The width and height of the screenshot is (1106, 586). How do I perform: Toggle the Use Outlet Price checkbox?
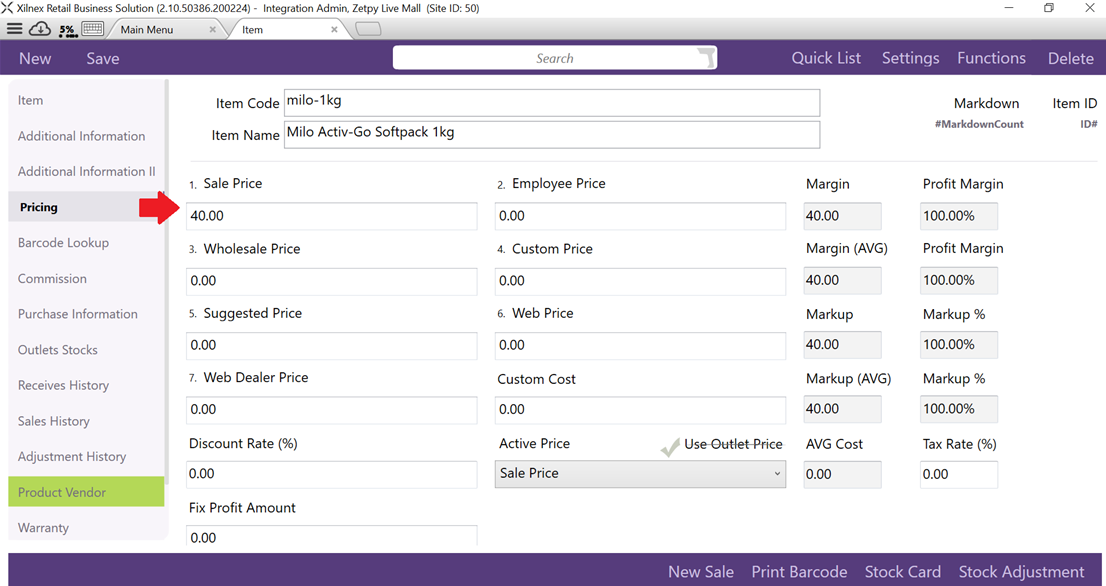[x=670, y=446]
